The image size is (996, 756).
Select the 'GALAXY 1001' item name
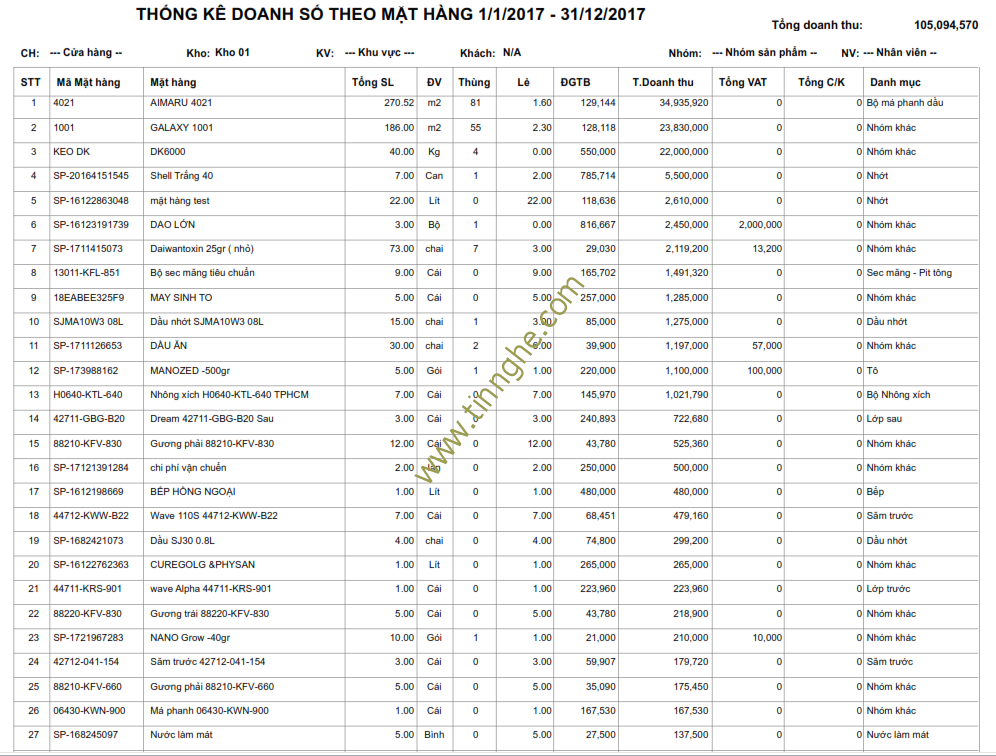click(182, 128)
